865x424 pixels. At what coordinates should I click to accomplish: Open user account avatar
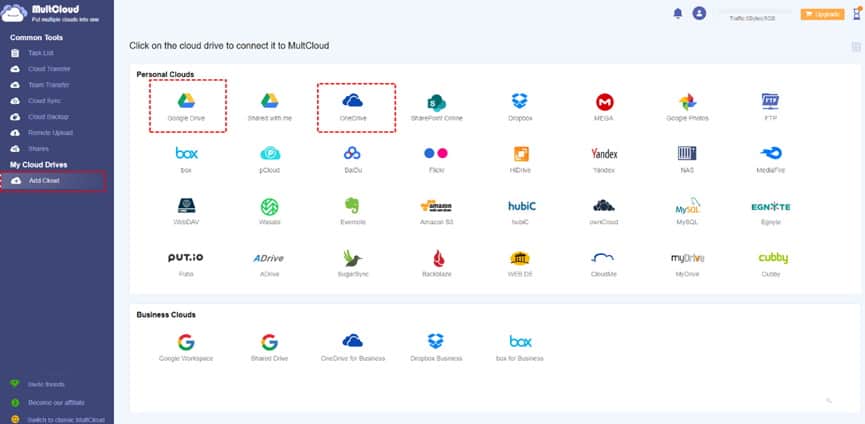coord(700,13)
